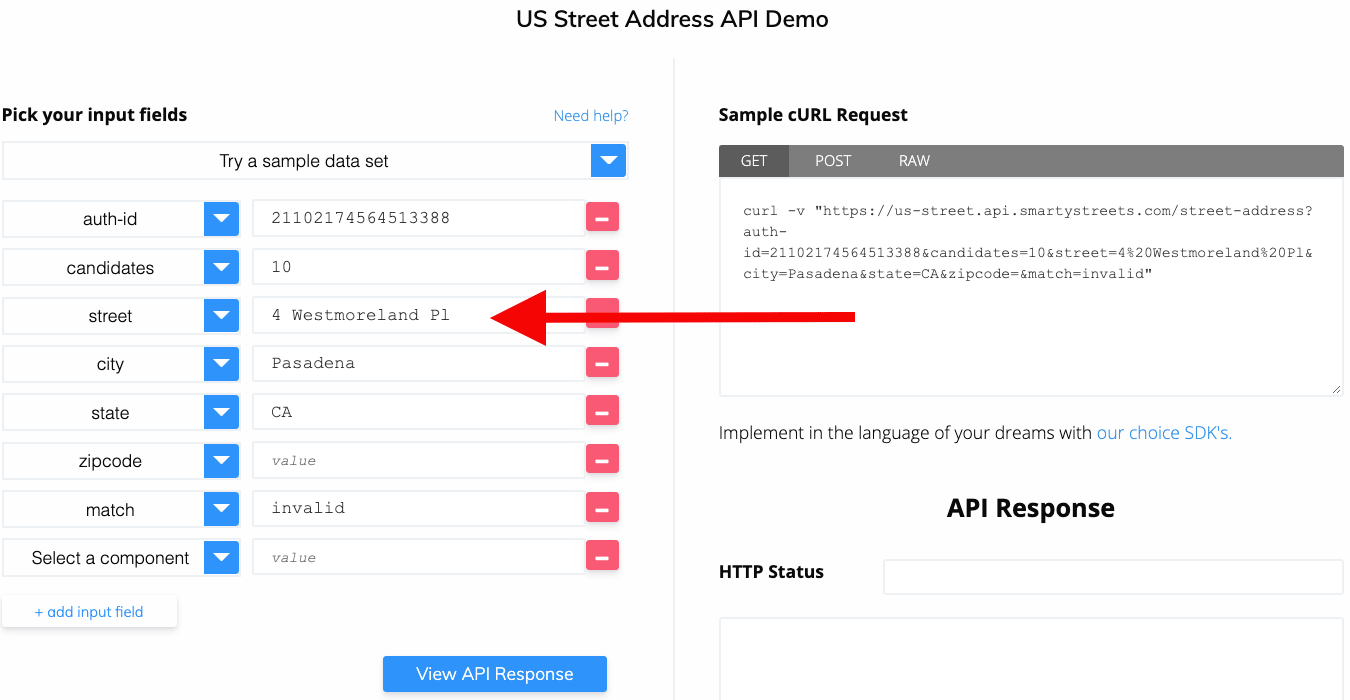The width and height of the screenshot is (1350, 700).
Task: Open the Need help? link
Action: [x=590, y=115]
